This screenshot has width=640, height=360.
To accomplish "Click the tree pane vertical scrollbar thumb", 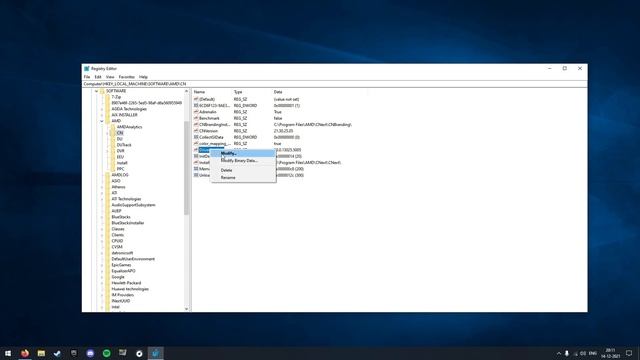I will tap(187, 167).
